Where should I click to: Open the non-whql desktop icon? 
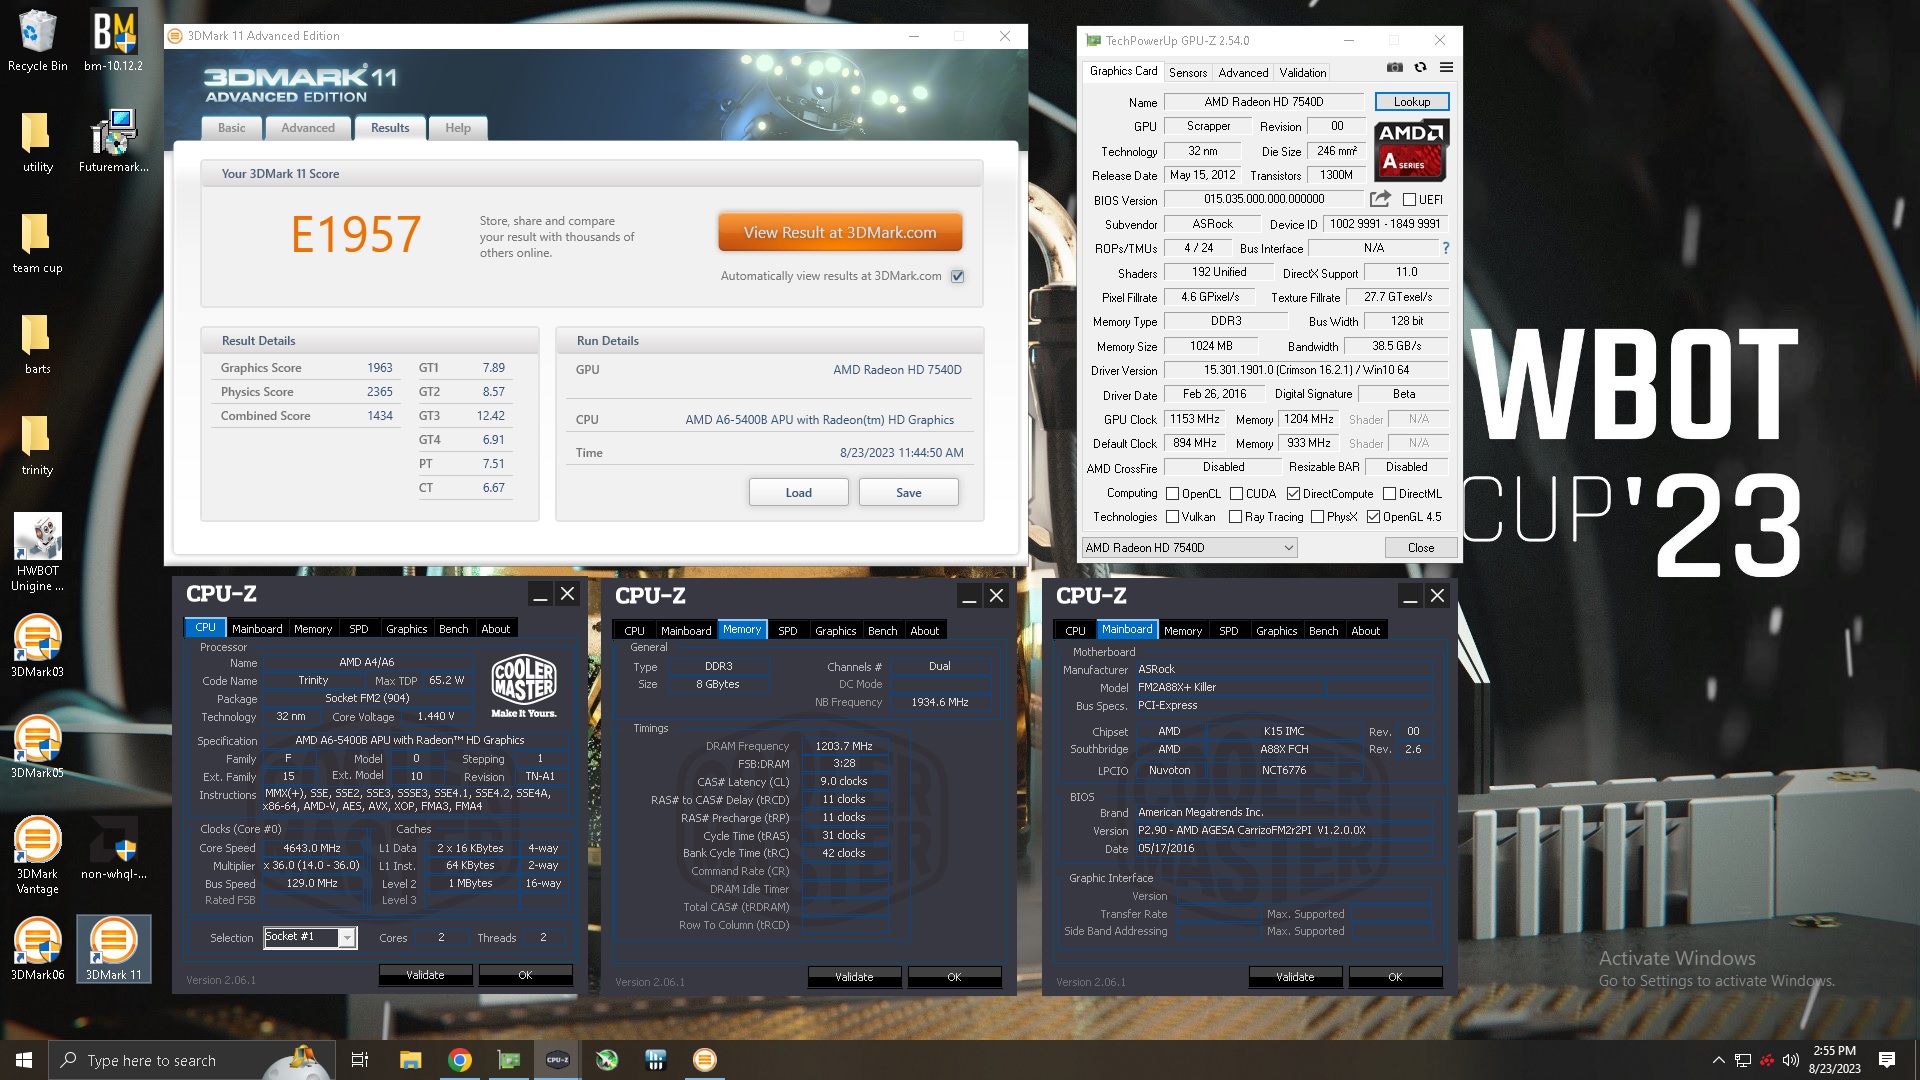114,848
